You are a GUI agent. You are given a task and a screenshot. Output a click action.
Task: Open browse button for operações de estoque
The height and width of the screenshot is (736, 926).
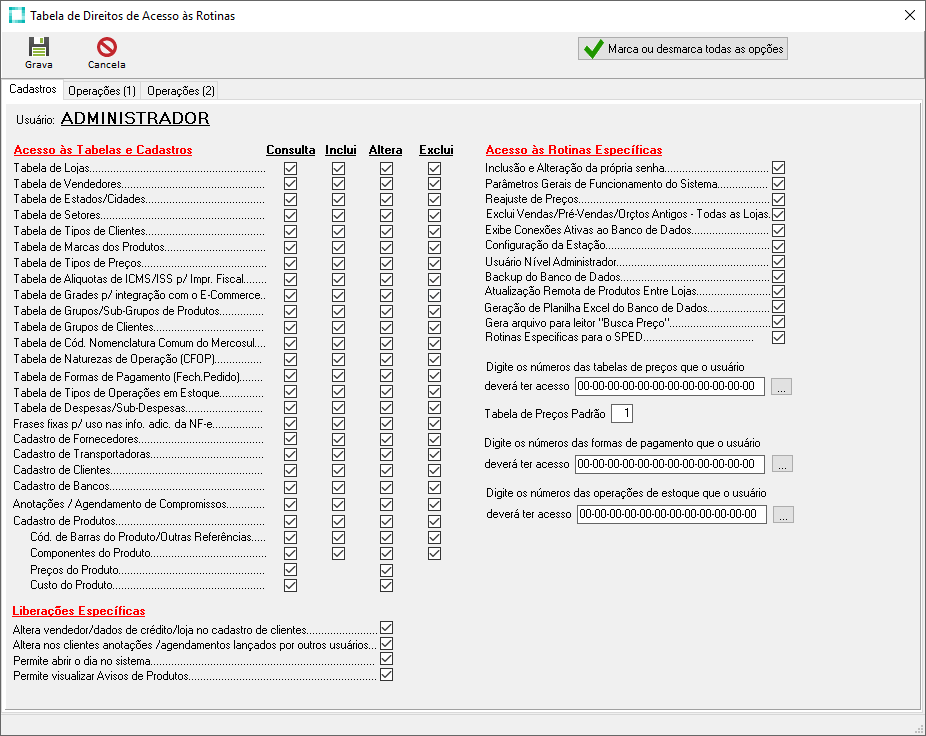coord(782,514)
